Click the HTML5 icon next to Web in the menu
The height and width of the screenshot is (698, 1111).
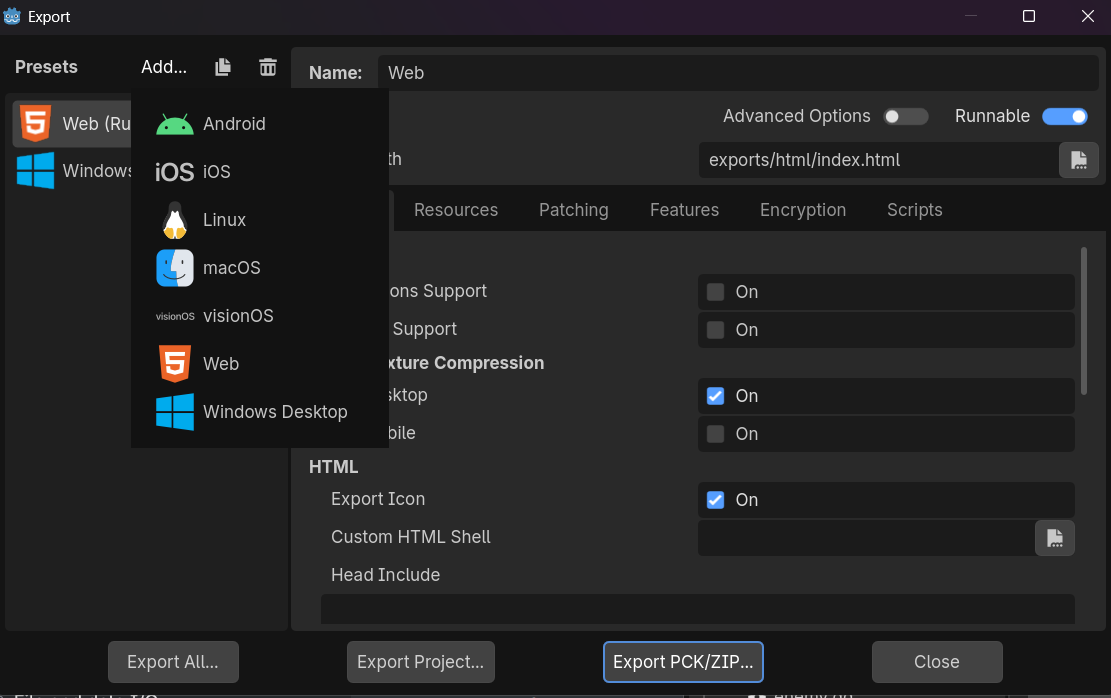click(174, 364)
